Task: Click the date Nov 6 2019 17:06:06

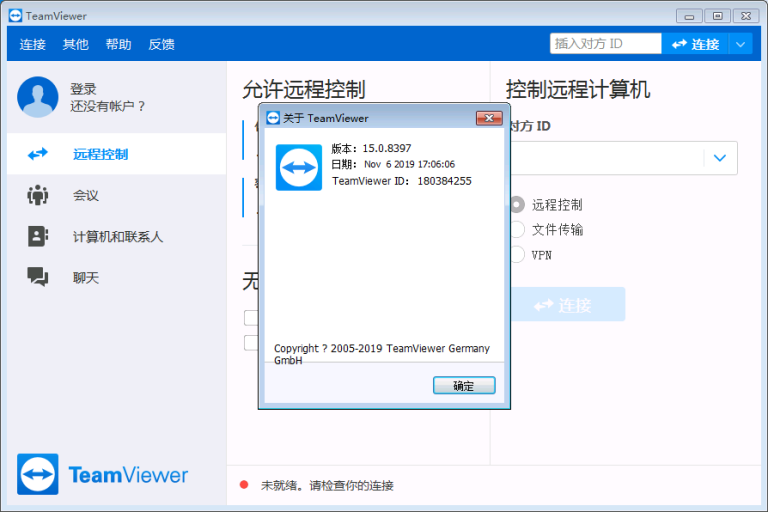Action: pyautogui.click(x=409, y=164)
